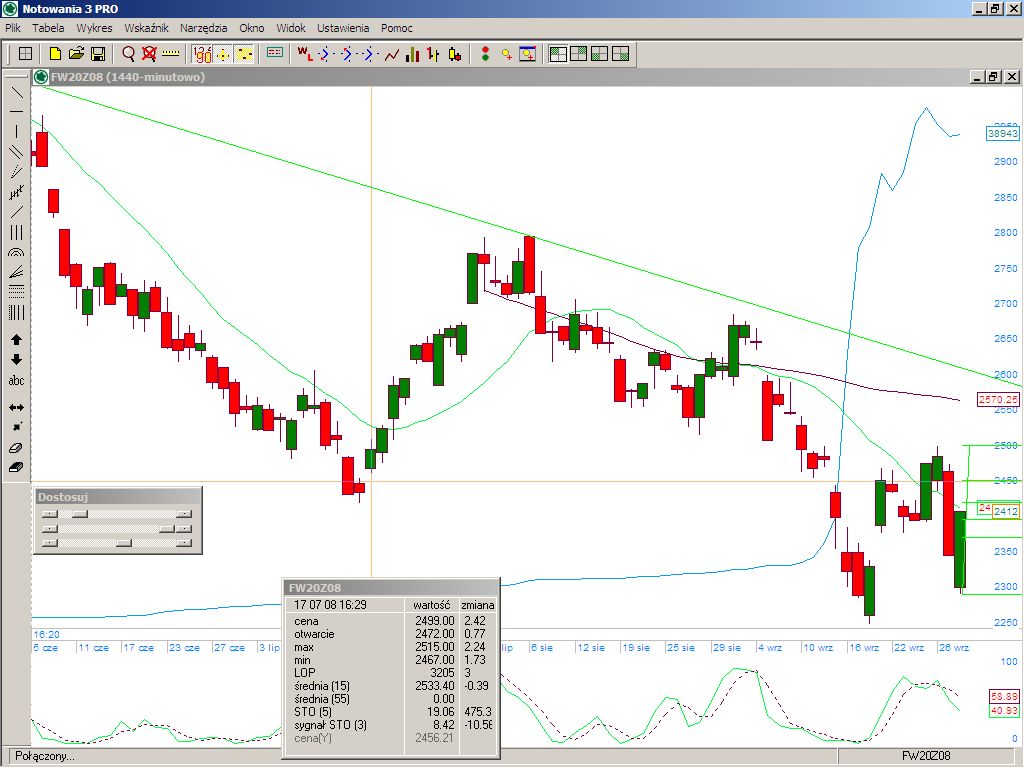
Task: Activate the magnifier zoom tool
Action: click(129, 54)
